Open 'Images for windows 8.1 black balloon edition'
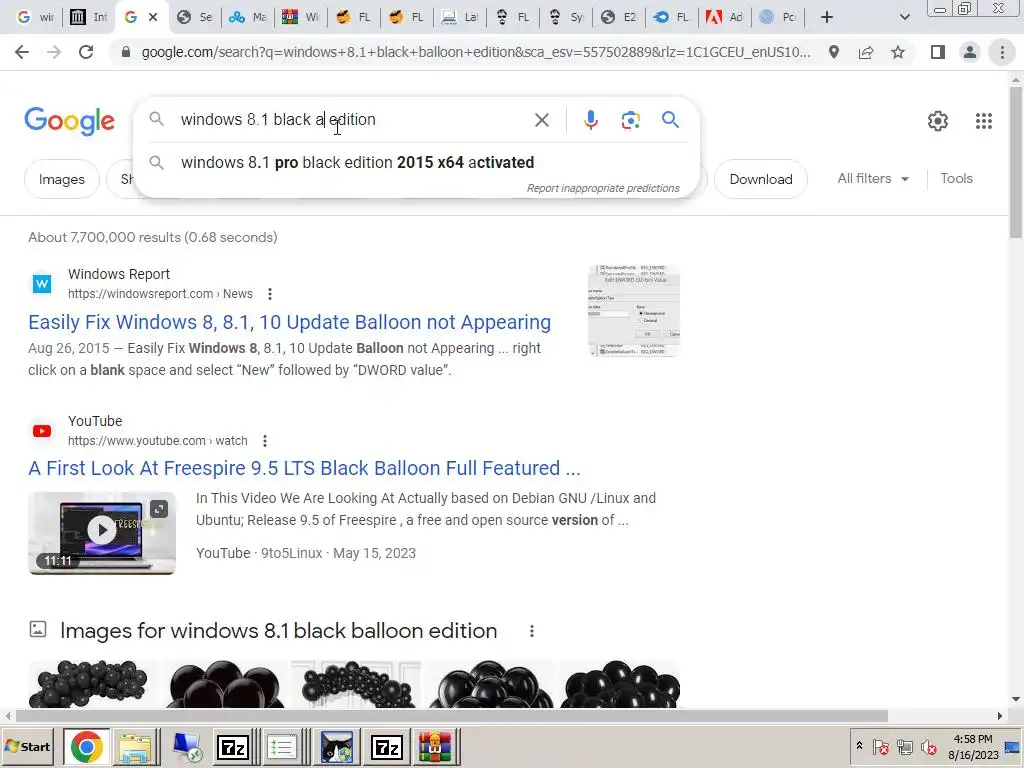 tap(278, 631)
